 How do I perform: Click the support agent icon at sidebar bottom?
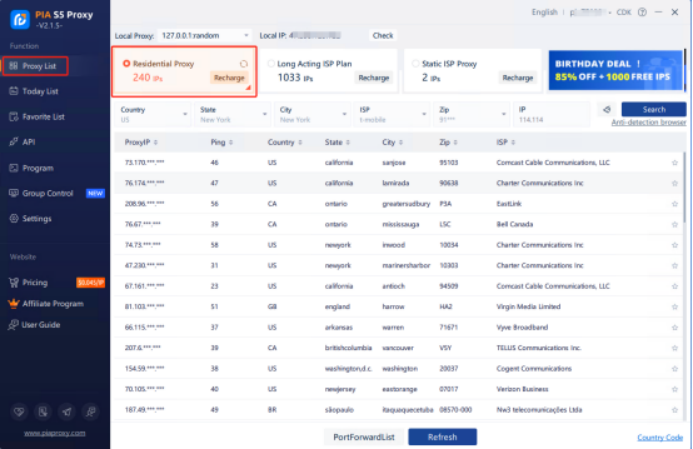click(91, 412)
